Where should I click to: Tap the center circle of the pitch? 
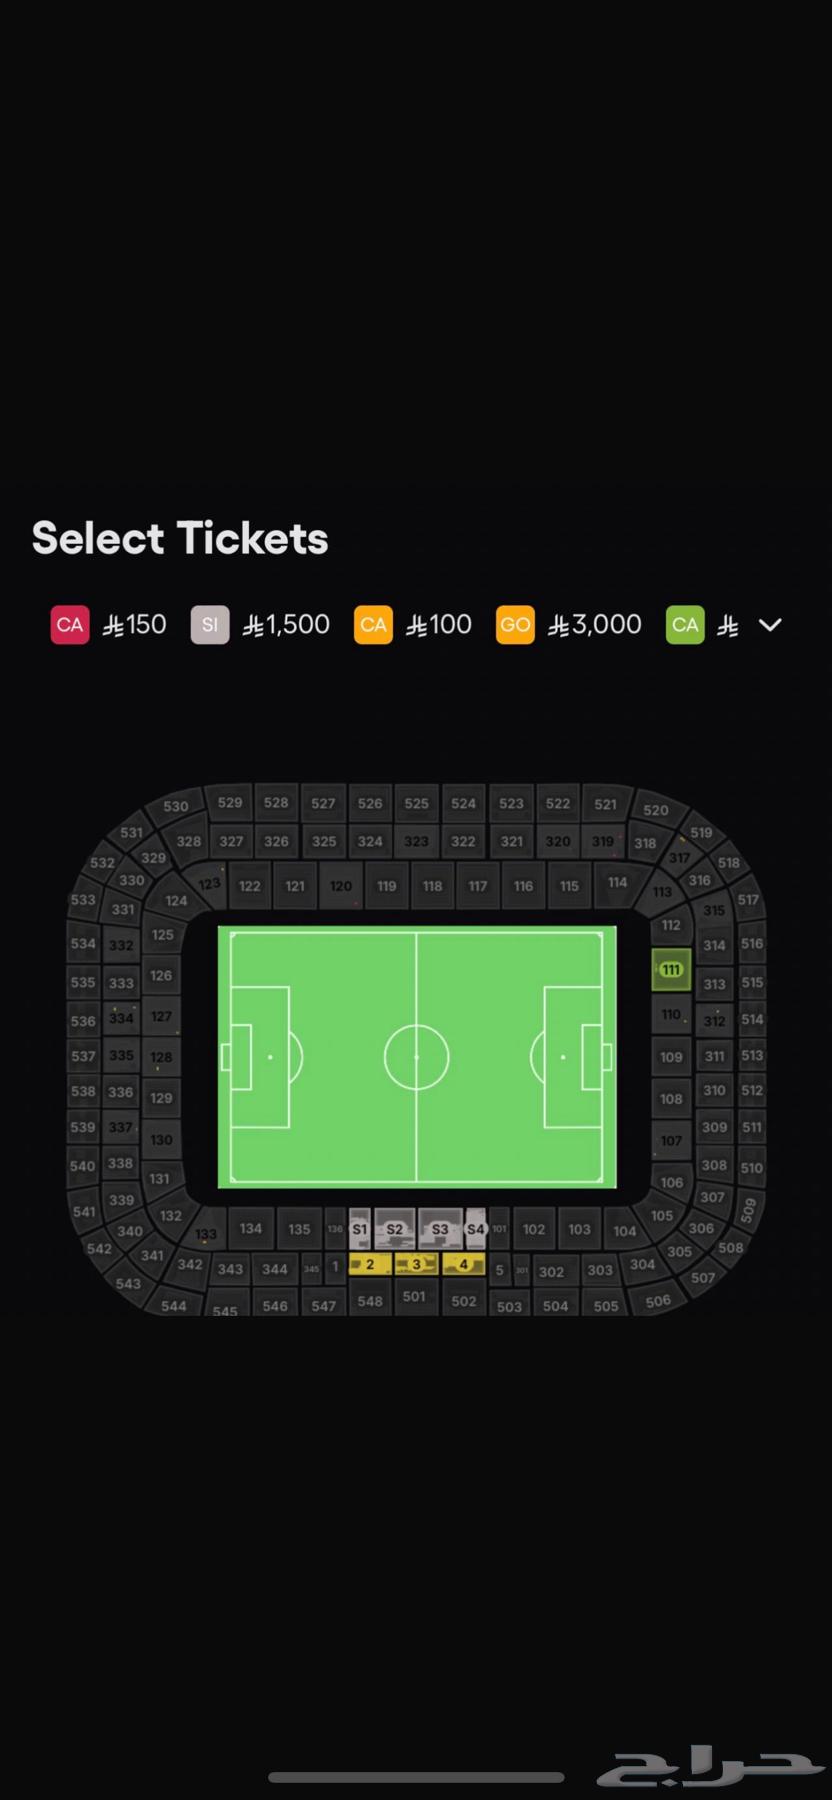416,1057
